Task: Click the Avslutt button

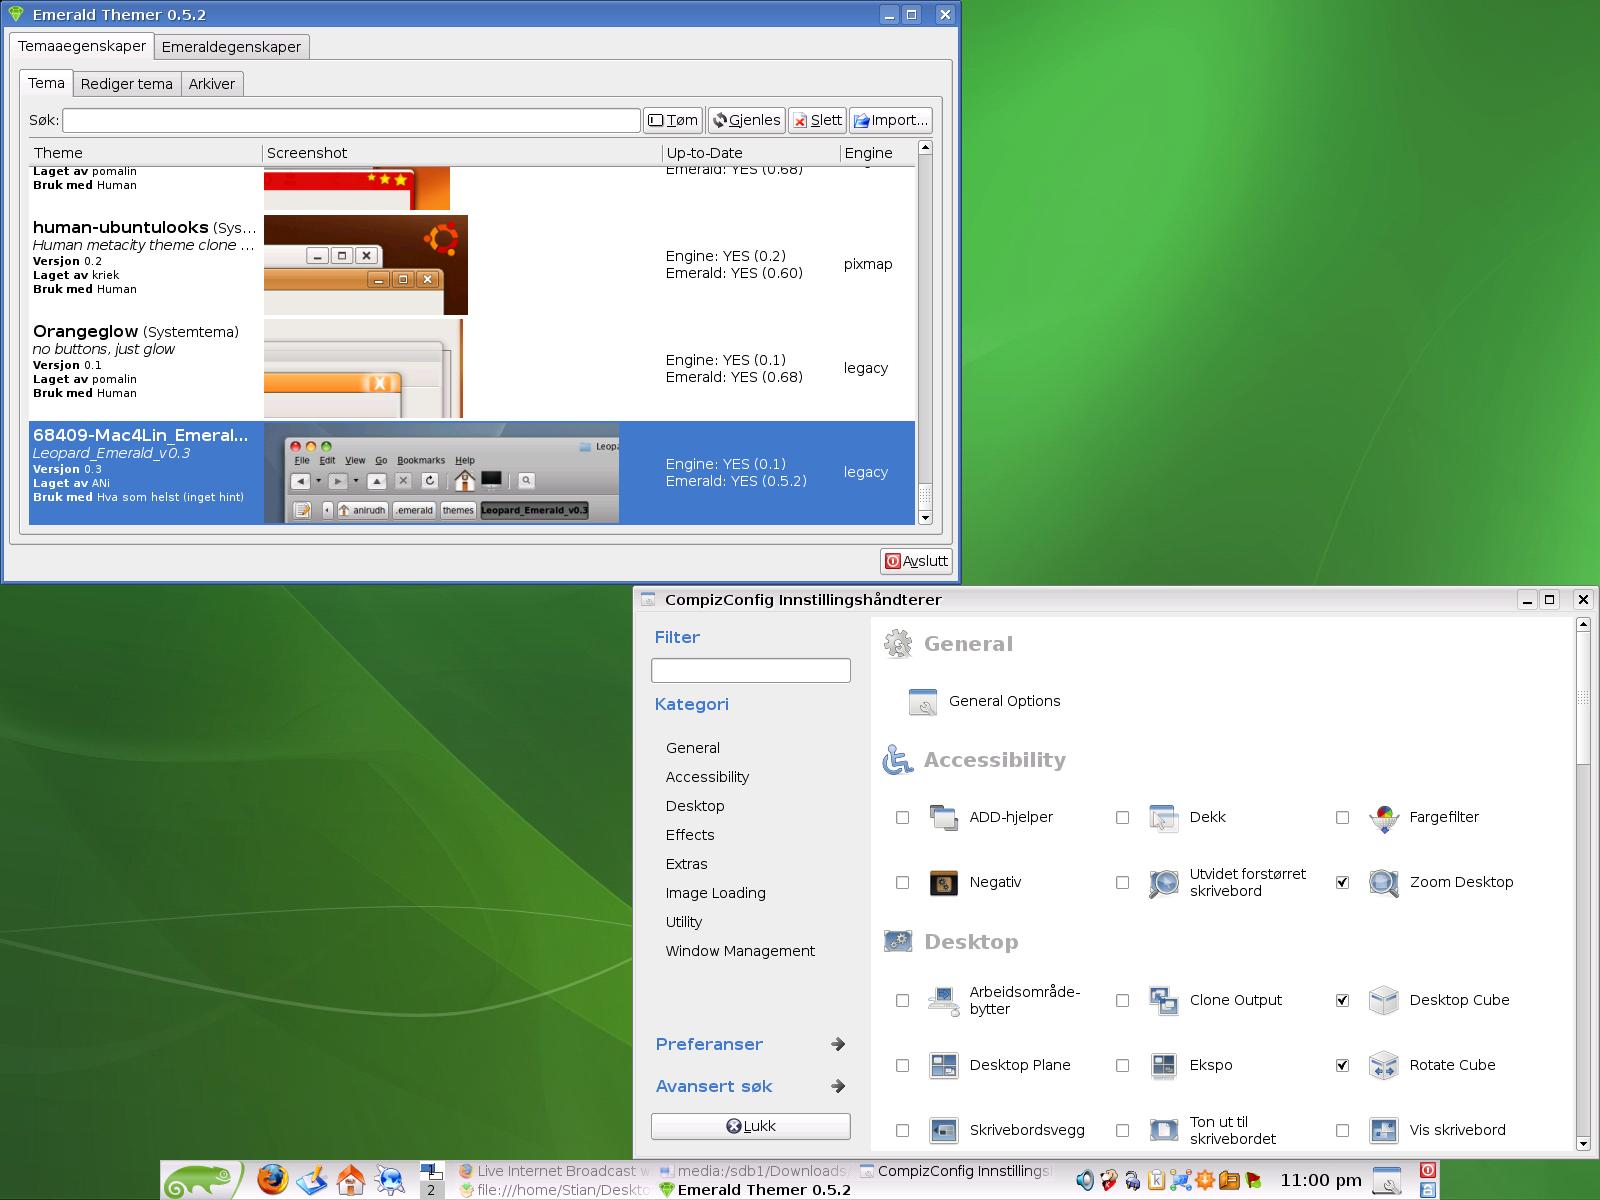Action: click(916, 561)
